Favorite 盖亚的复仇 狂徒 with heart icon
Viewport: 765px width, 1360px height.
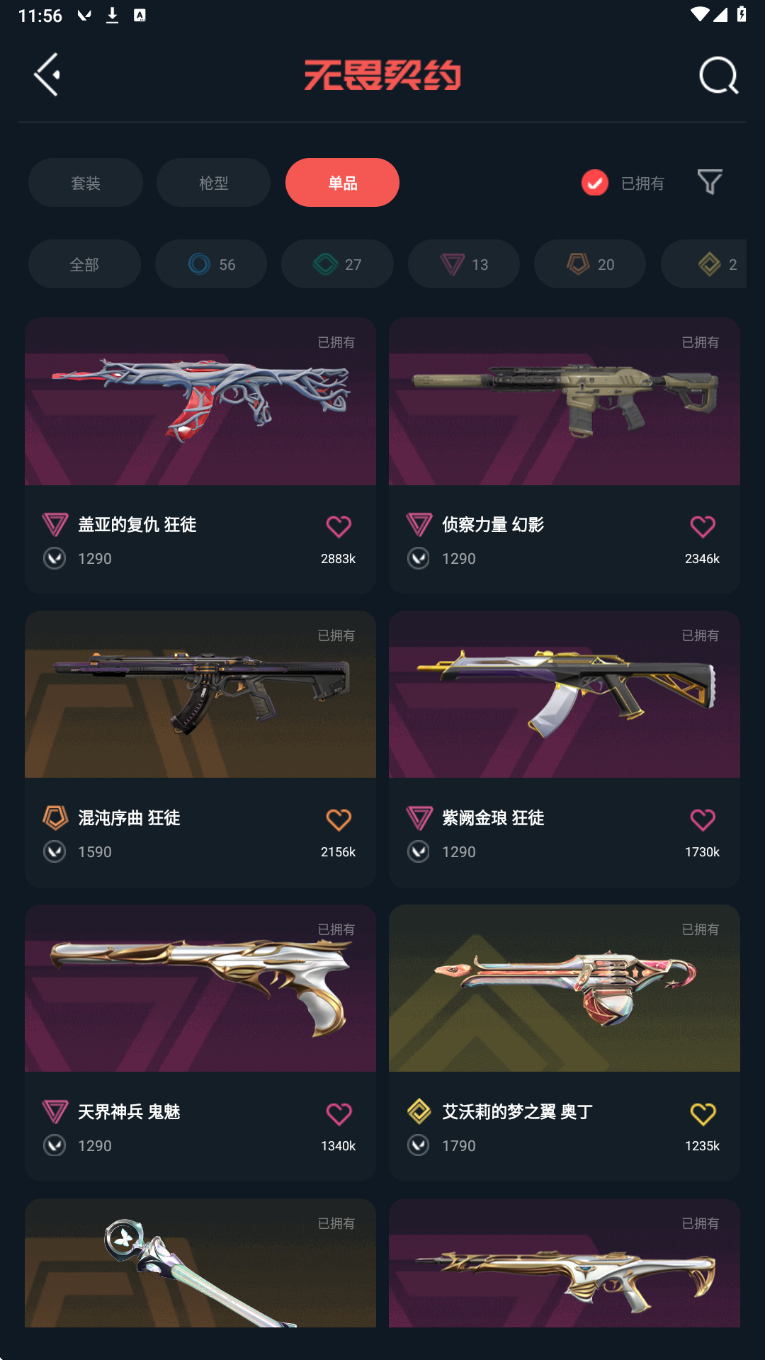[x=339, y=526]
